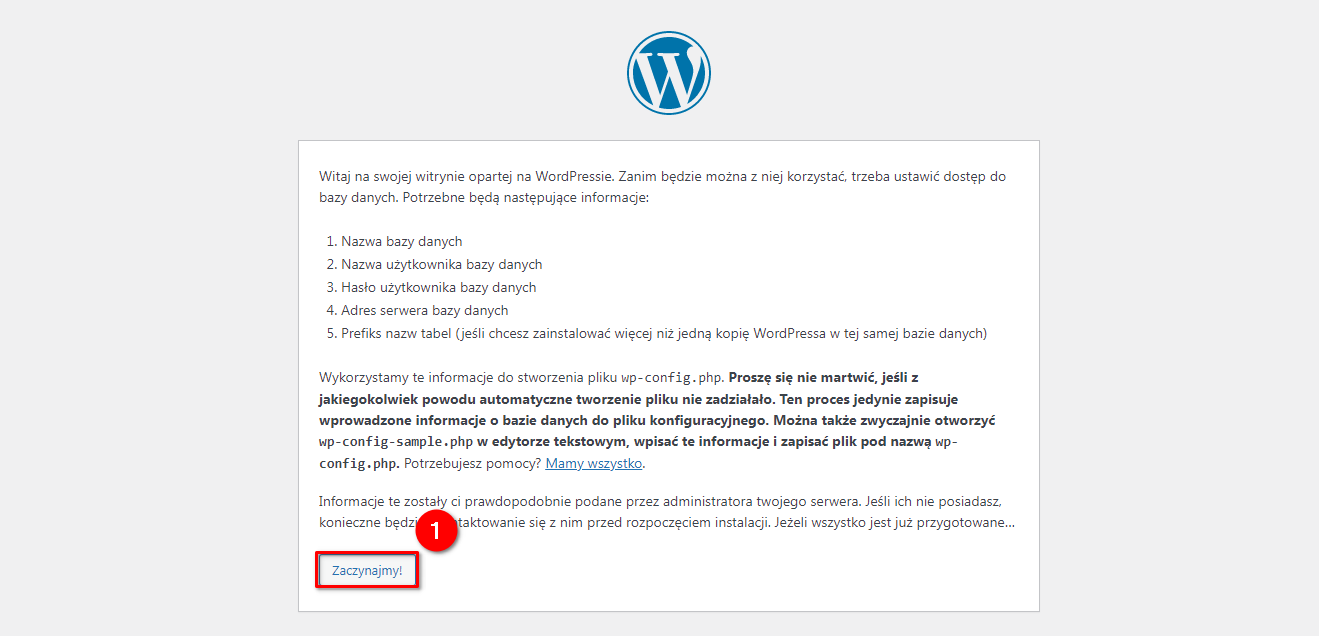Select "Nazwa użytkownika bazy danych" list item
This screenshot has width=1319, height=636.
tap(441, 264)
